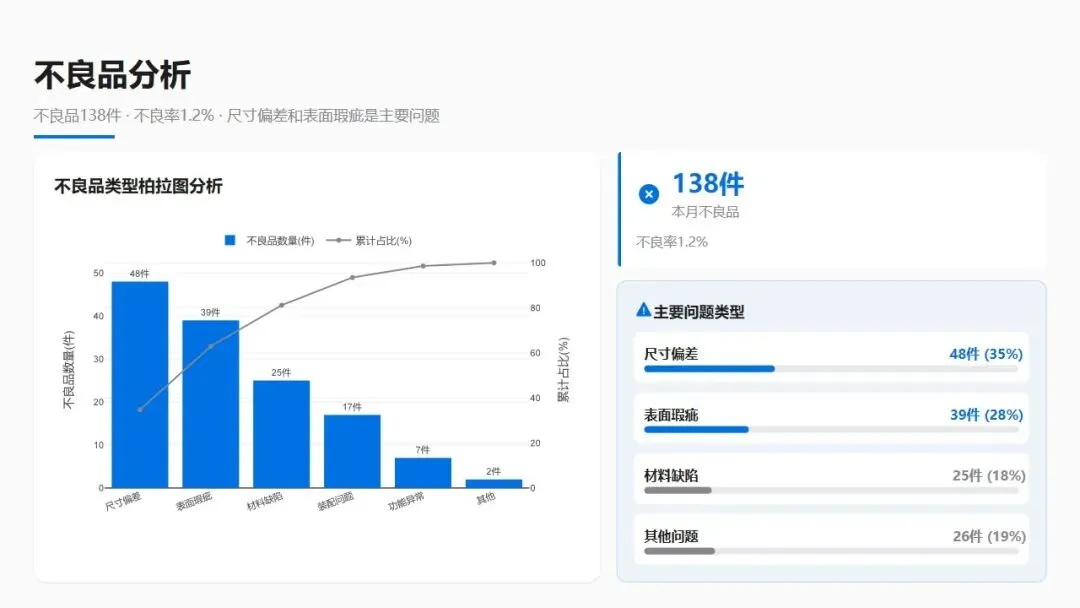Click the 100 tick on the right axis
The height and width of the screenshot is (608, 1080).
tap(538, 263)
